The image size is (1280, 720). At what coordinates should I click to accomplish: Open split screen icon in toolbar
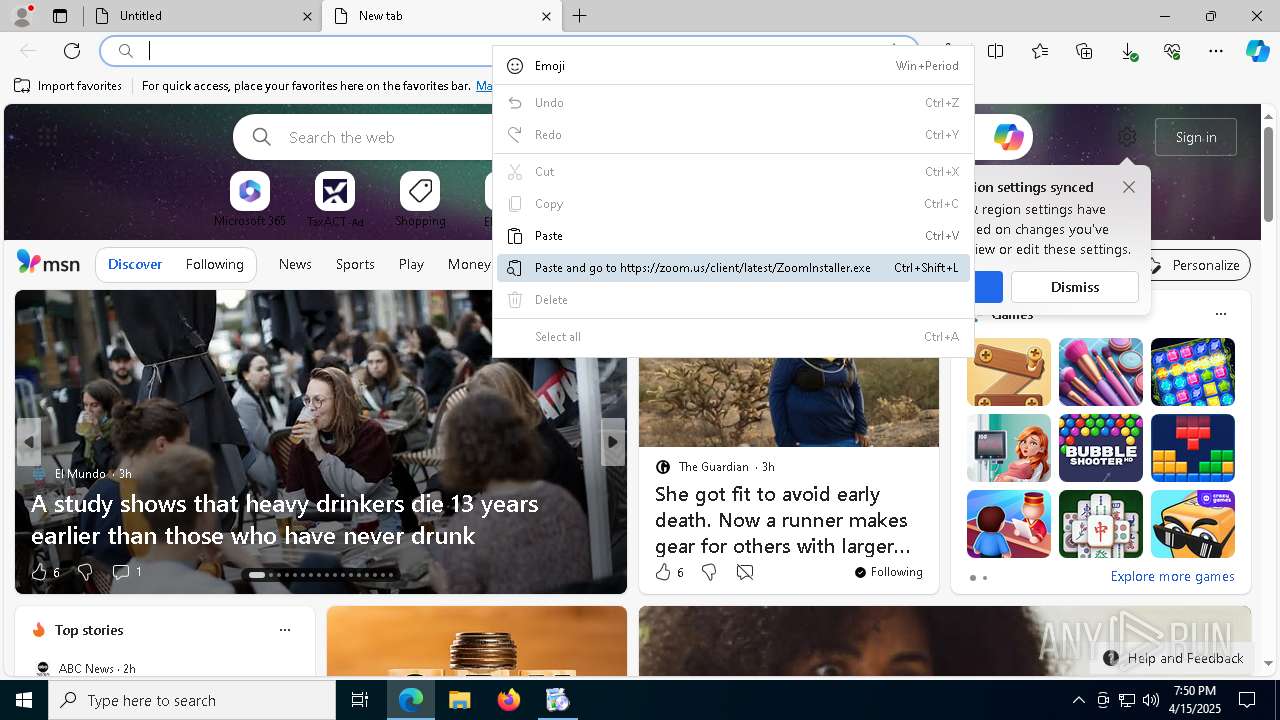pos(996,51)
